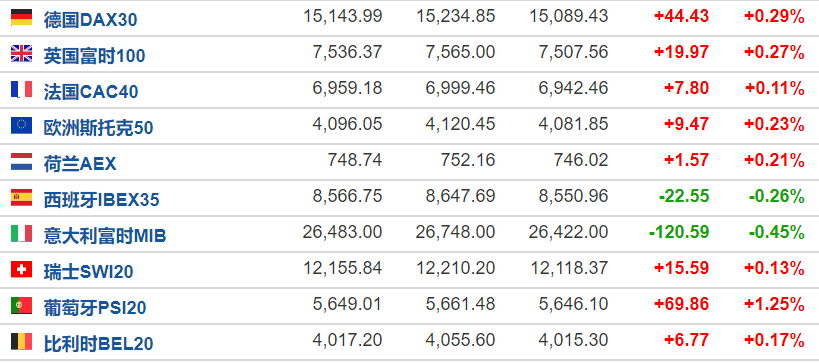Click the French flag icon
The image size is (819, 363).
[21, 89]
